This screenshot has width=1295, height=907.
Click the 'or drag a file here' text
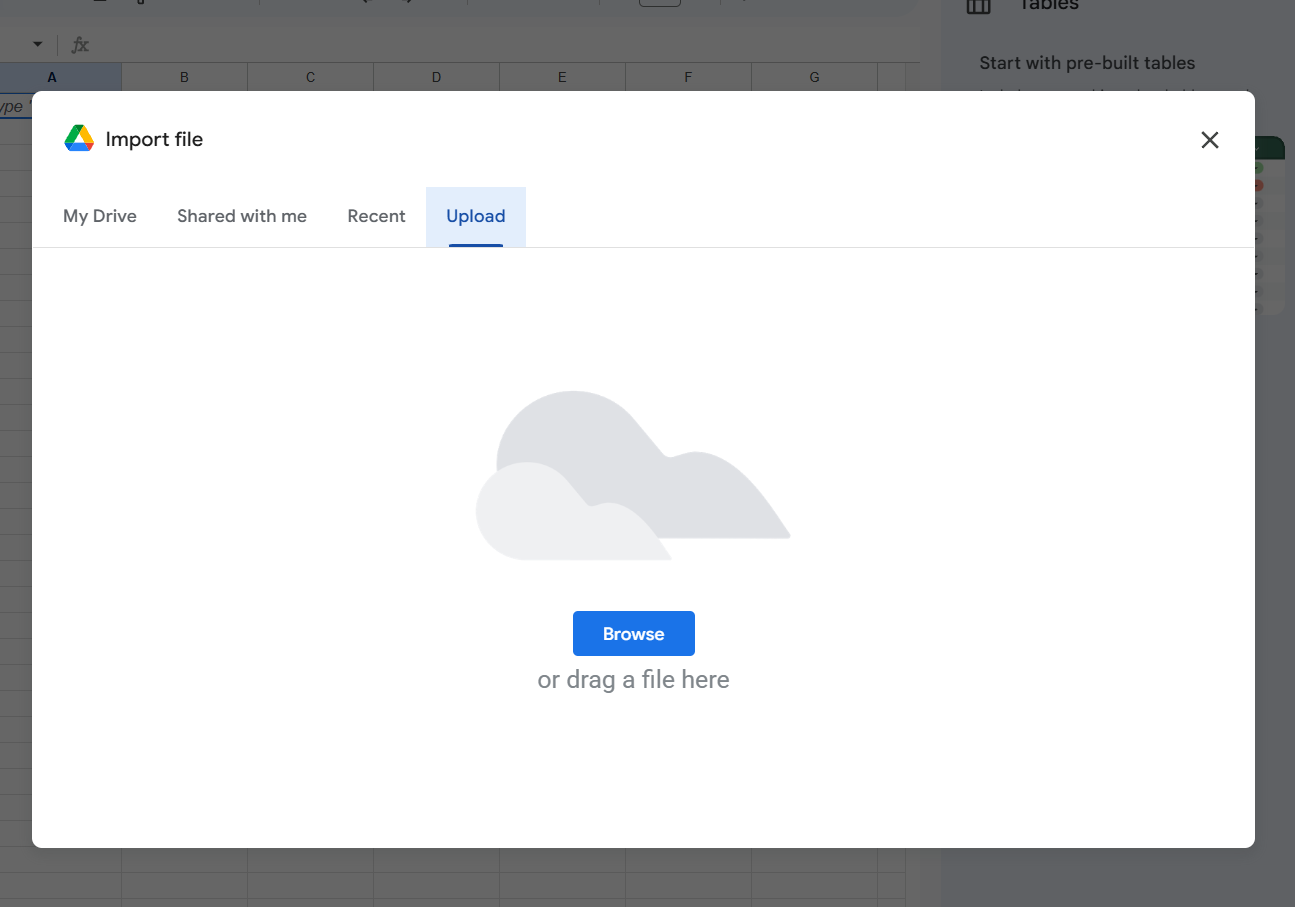click(633, 680)
